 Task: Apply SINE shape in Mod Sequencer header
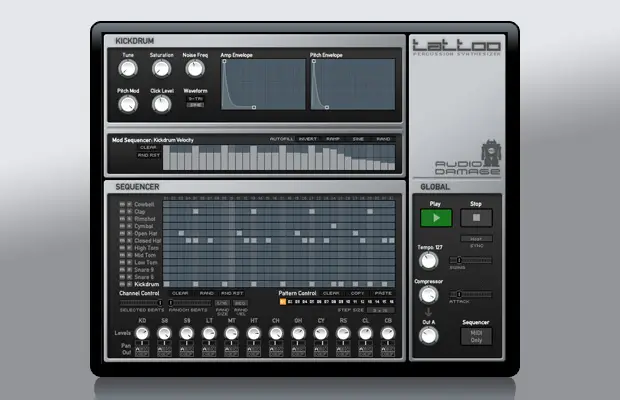[x=358, y=139]
